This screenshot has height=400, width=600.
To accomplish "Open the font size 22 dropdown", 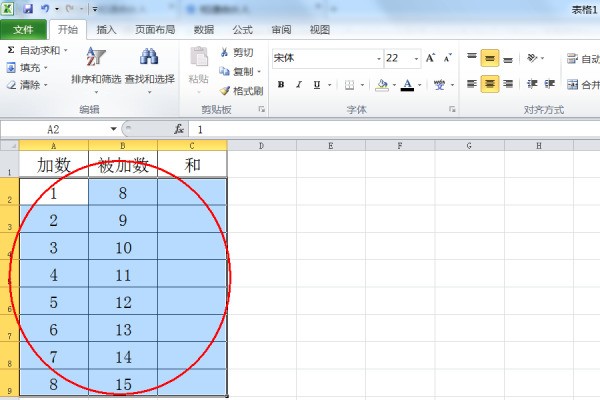I will click(x=416, y=59).
